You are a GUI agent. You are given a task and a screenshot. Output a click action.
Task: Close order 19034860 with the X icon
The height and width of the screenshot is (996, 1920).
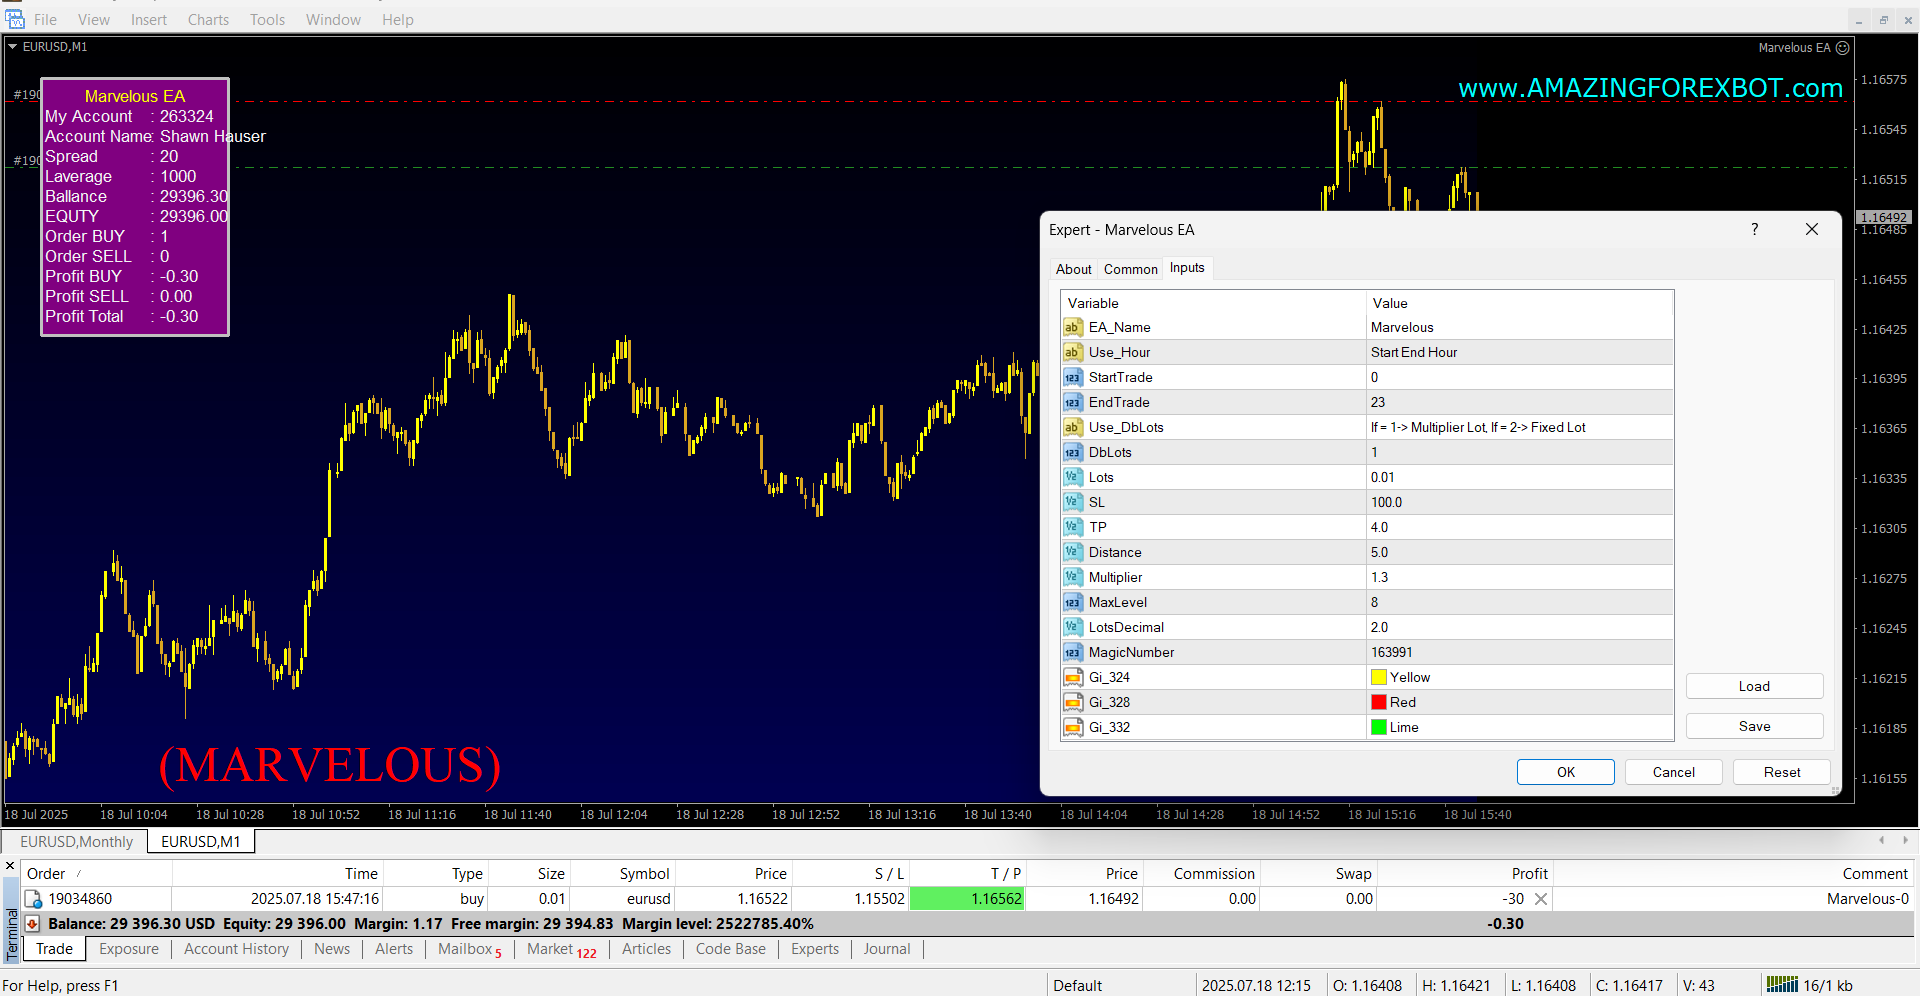point(1541,899)
